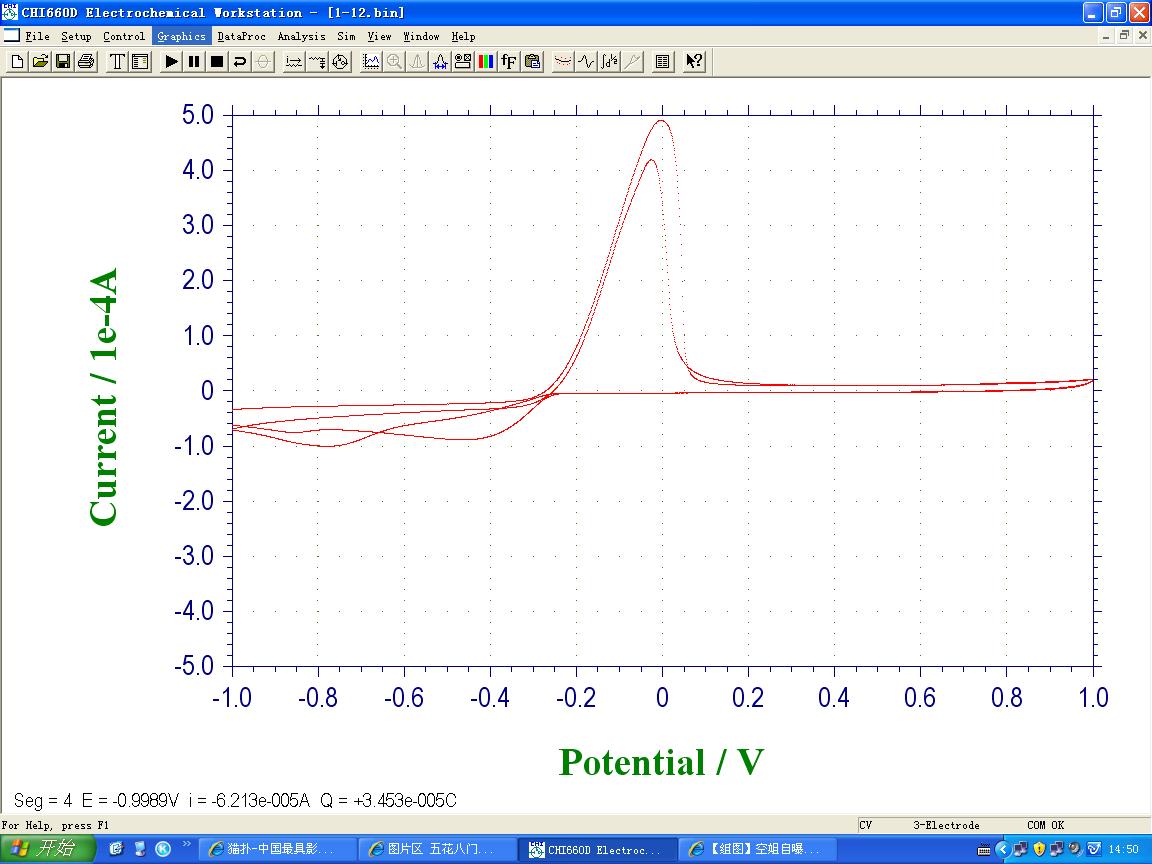Click the reverse scan arrow icon
The image size is (1152, 864).
click(x=240, y=62)
